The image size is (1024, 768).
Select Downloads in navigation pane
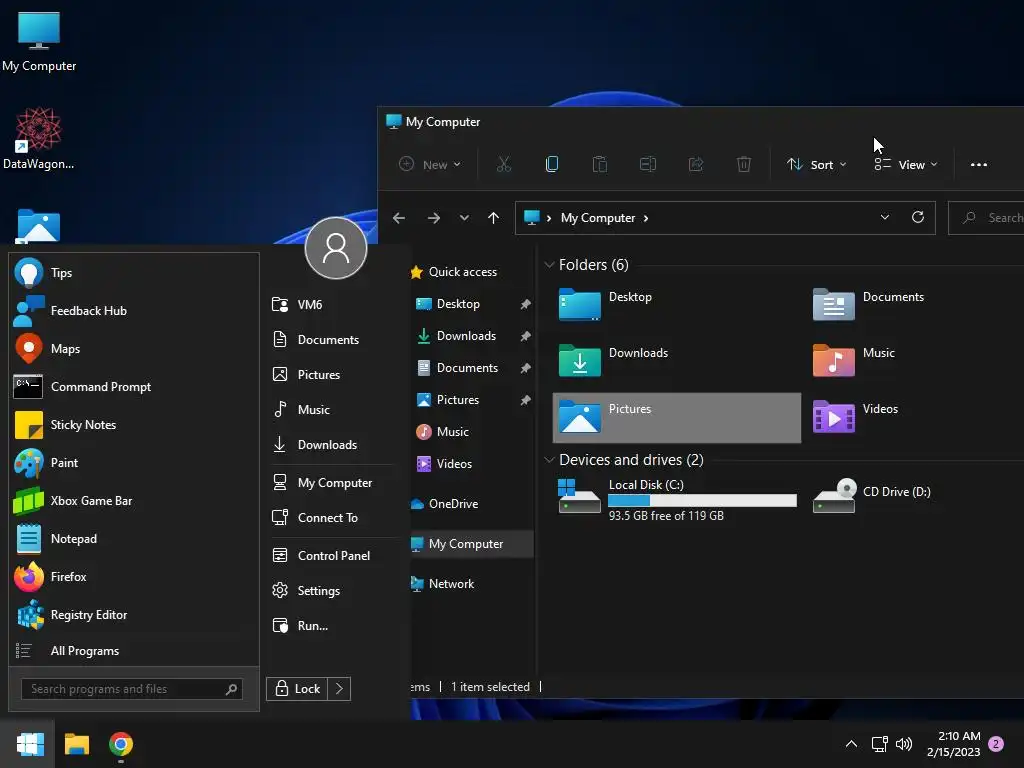pos(466,336)
